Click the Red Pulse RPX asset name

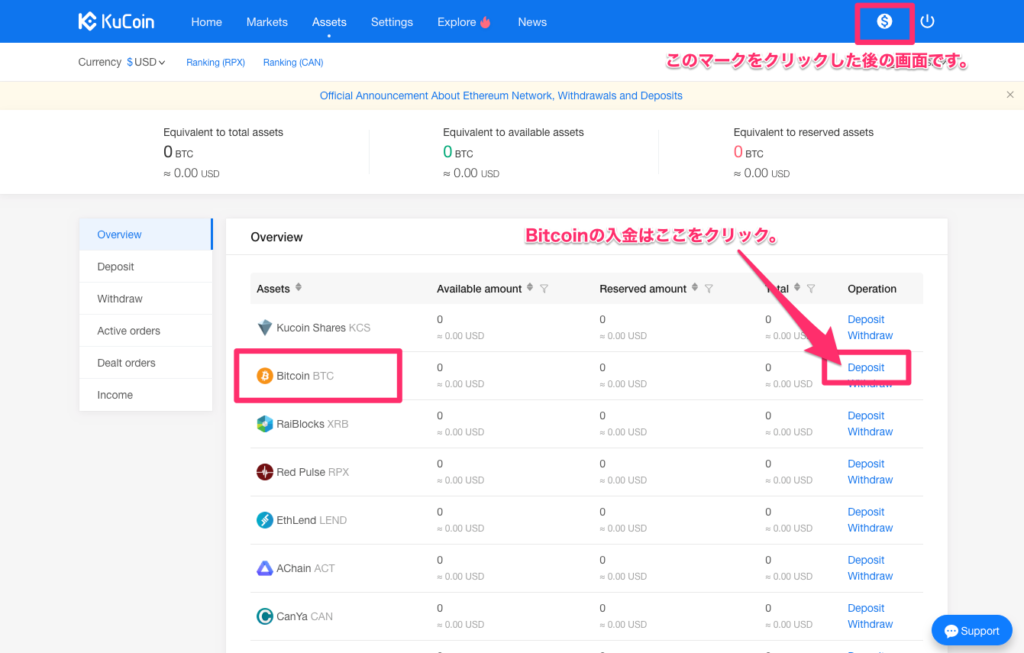(x=313, y=472)
